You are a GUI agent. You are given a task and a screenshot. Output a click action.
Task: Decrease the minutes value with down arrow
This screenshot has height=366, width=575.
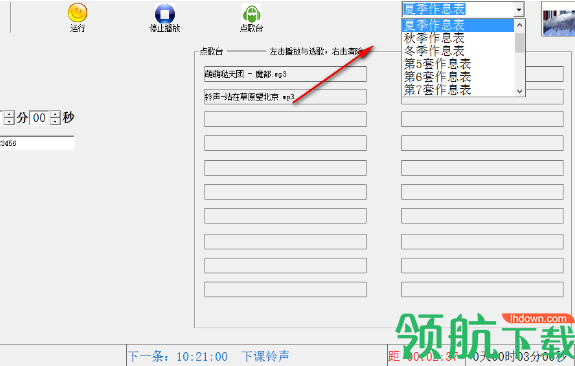(9, 121)
